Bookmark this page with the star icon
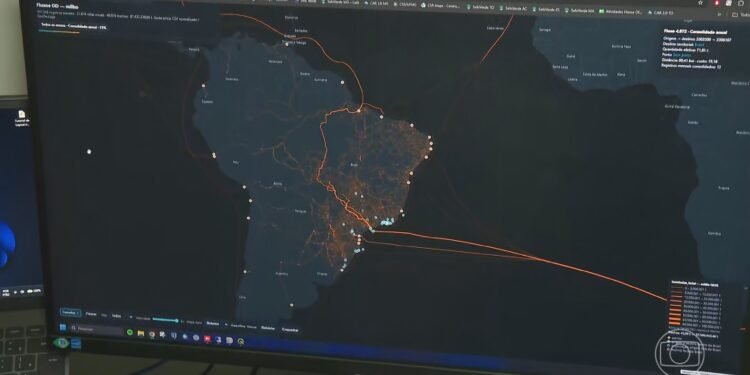This screenshot has width=750, height=375. 700,3
